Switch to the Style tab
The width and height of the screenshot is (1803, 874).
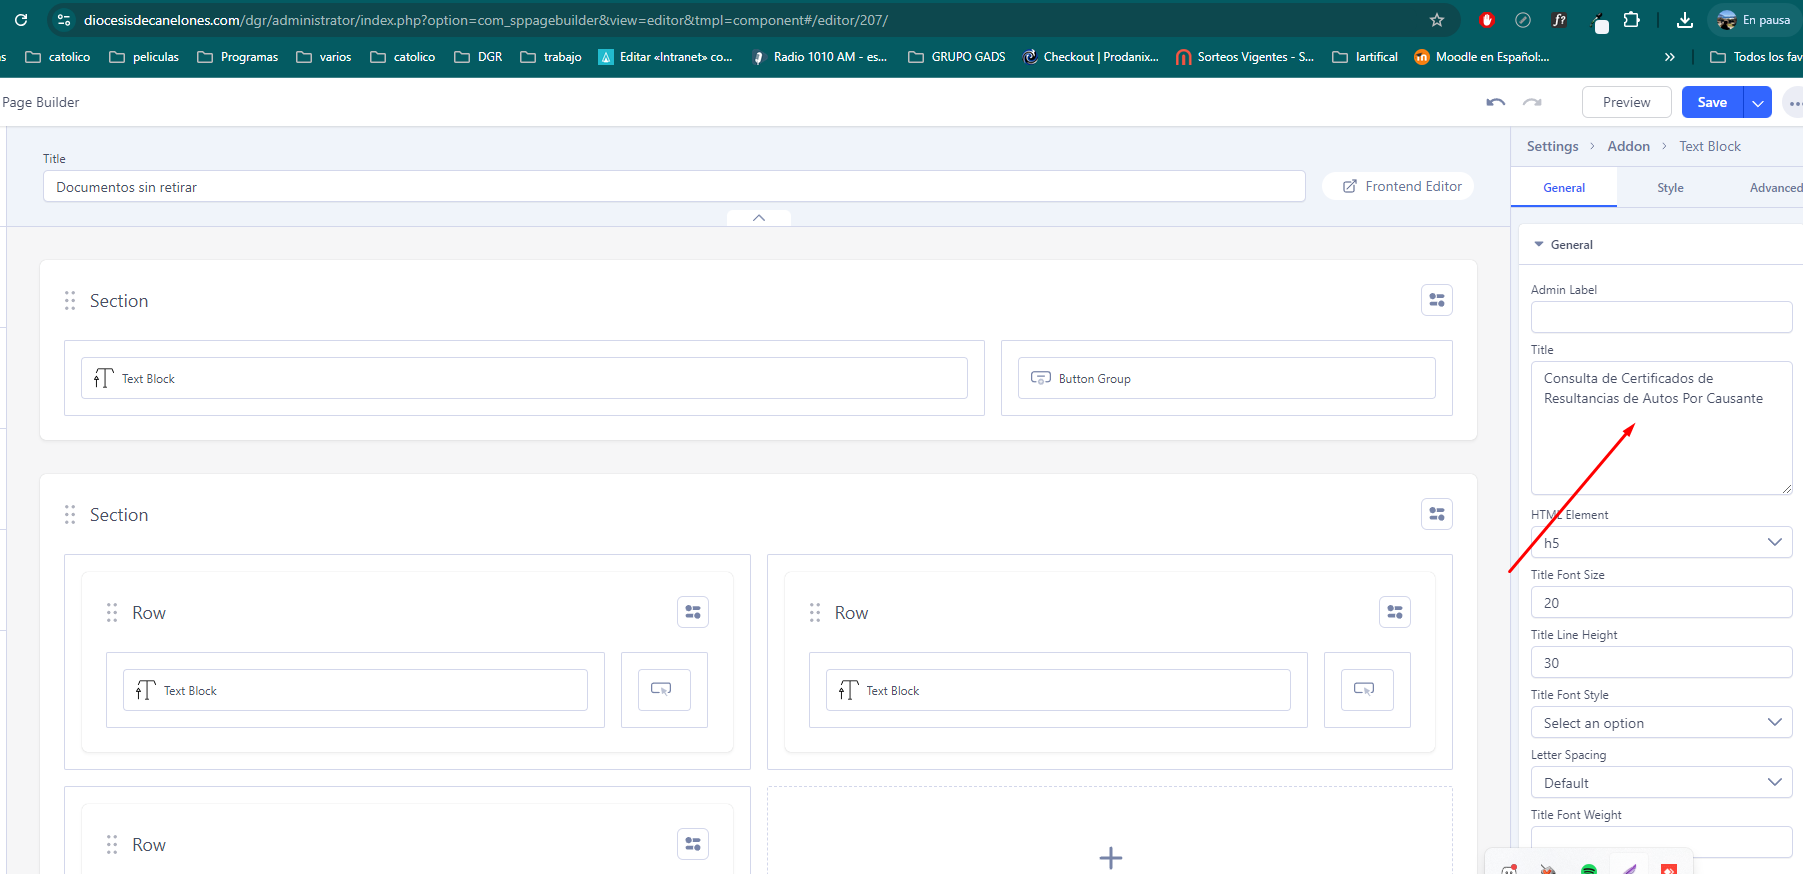(1670, 188)
